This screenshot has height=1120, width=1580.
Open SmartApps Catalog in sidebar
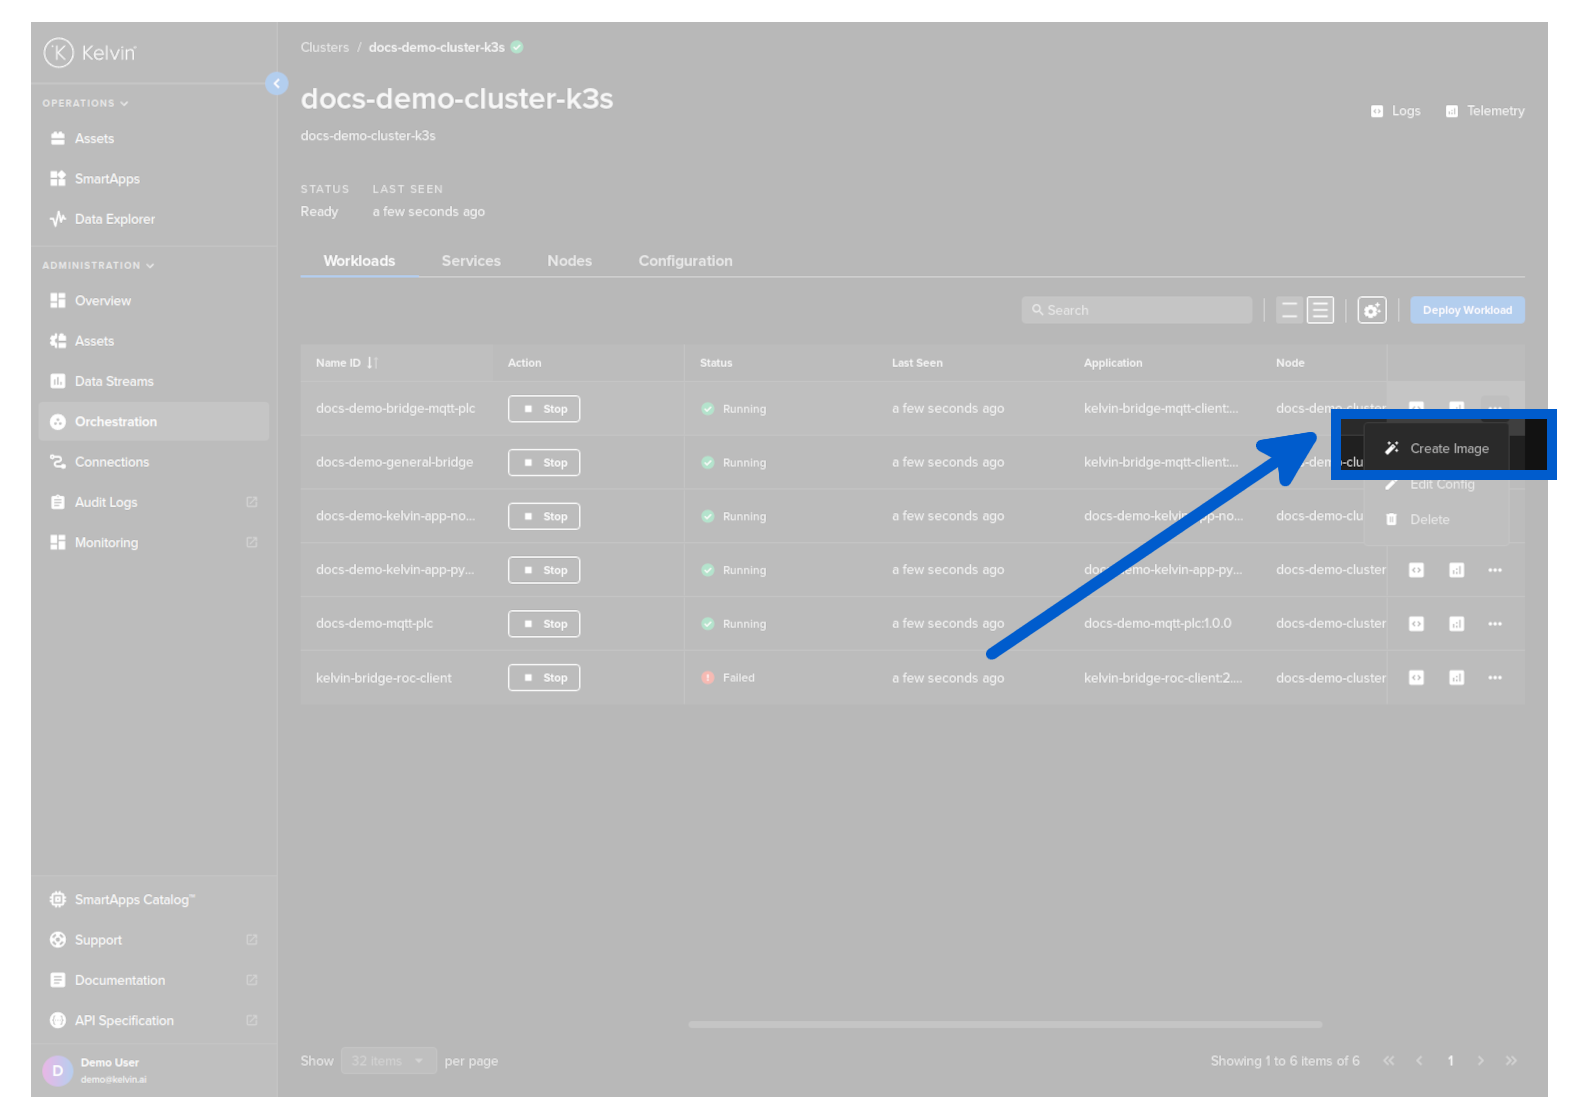(x=134, y=900)
